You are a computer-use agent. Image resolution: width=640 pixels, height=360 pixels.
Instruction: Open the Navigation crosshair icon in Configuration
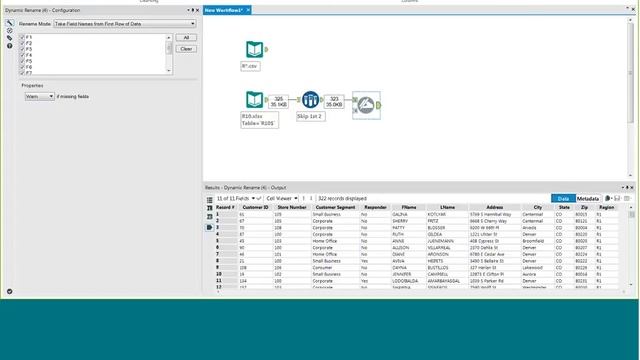(9, 31)
